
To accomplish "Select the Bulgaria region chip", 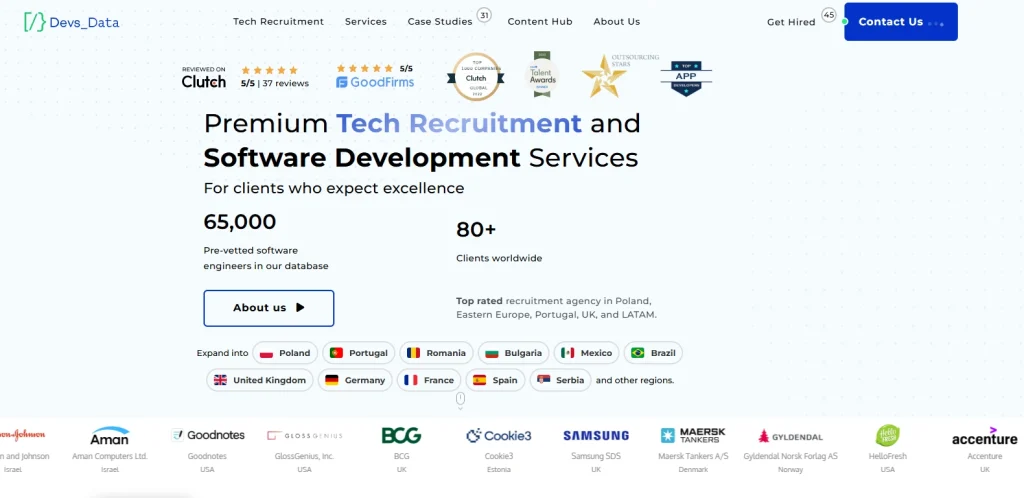I will (513, 353).
